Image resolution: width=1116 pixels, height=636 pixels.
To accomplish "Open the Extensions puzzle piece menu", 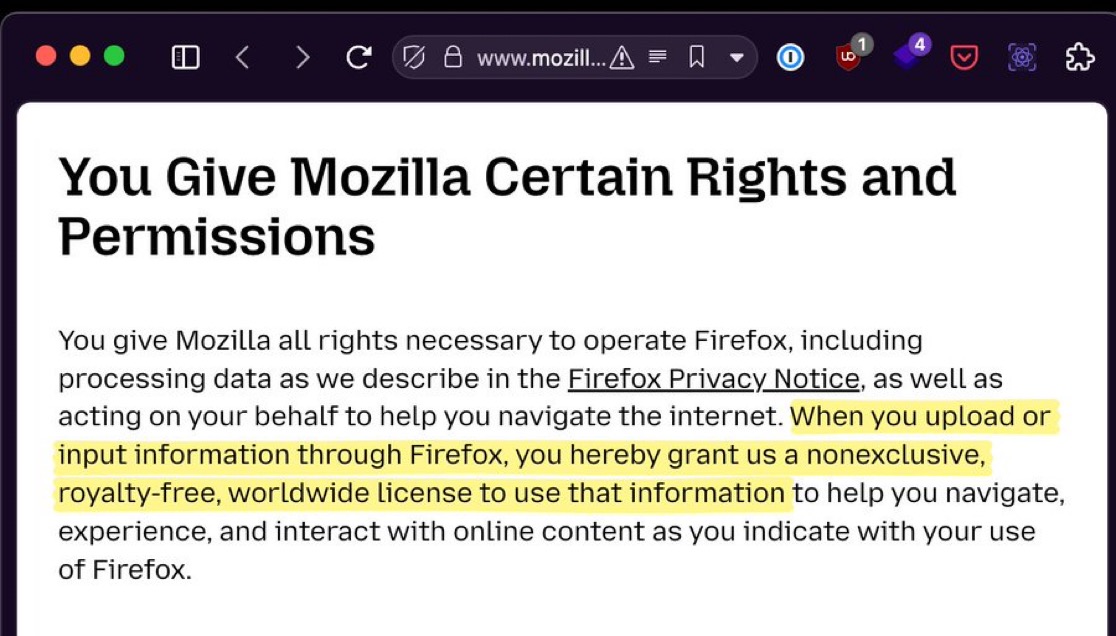I will click(1080, 57).
